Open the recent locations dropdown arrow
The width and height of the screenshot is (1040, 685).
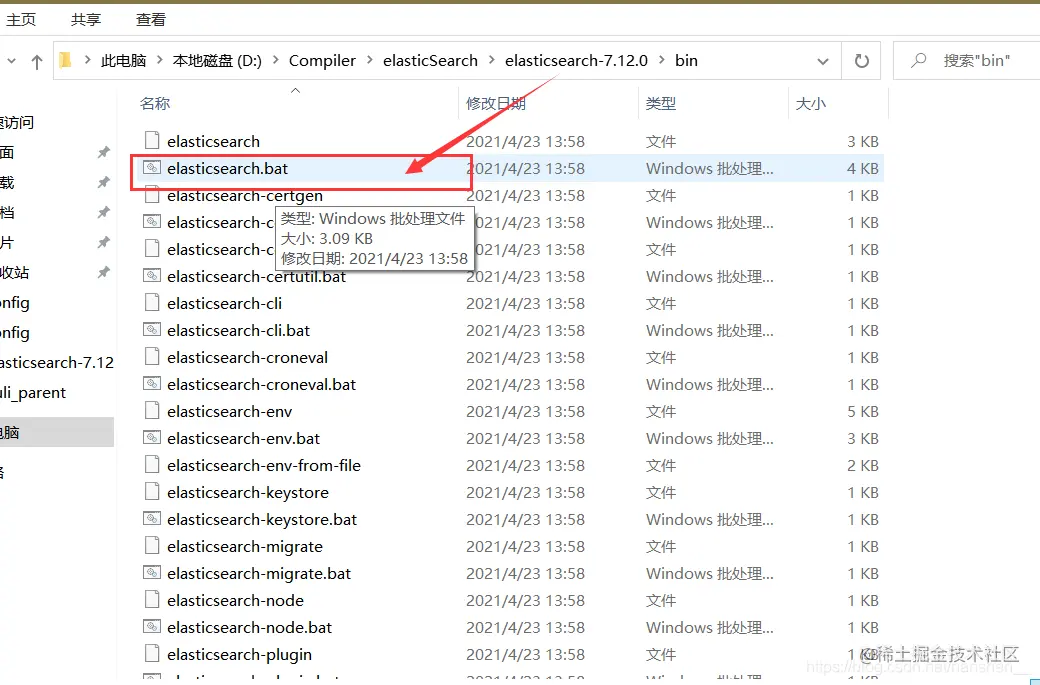click(x=11, y=61)
